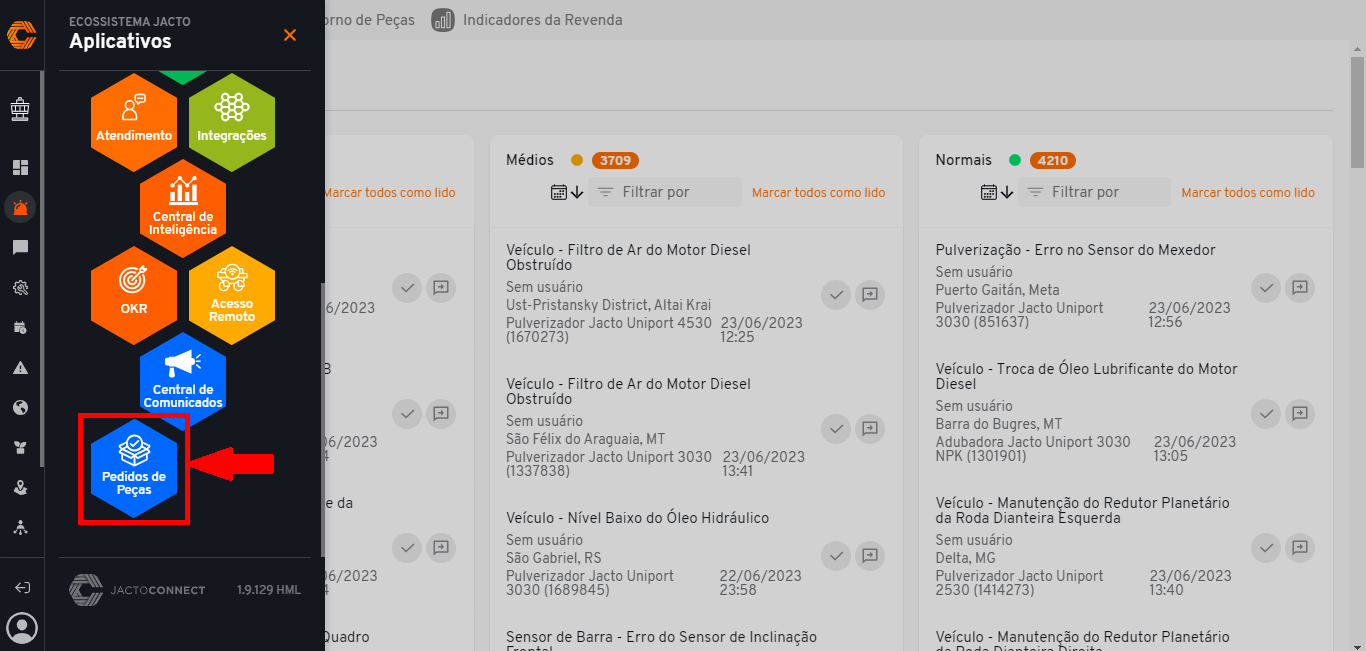The height and width of the screenshot is (651, 1366).
Task: Switch to Indicadores da Revenda tab
Action: 527,20
